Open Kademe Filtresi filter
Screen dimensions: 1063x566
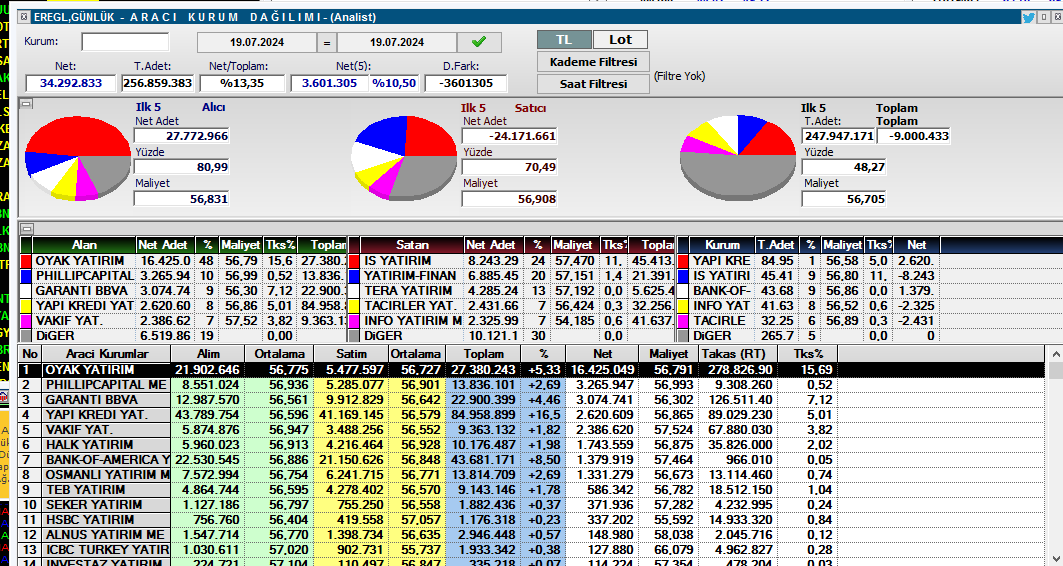tap(593, 62)
